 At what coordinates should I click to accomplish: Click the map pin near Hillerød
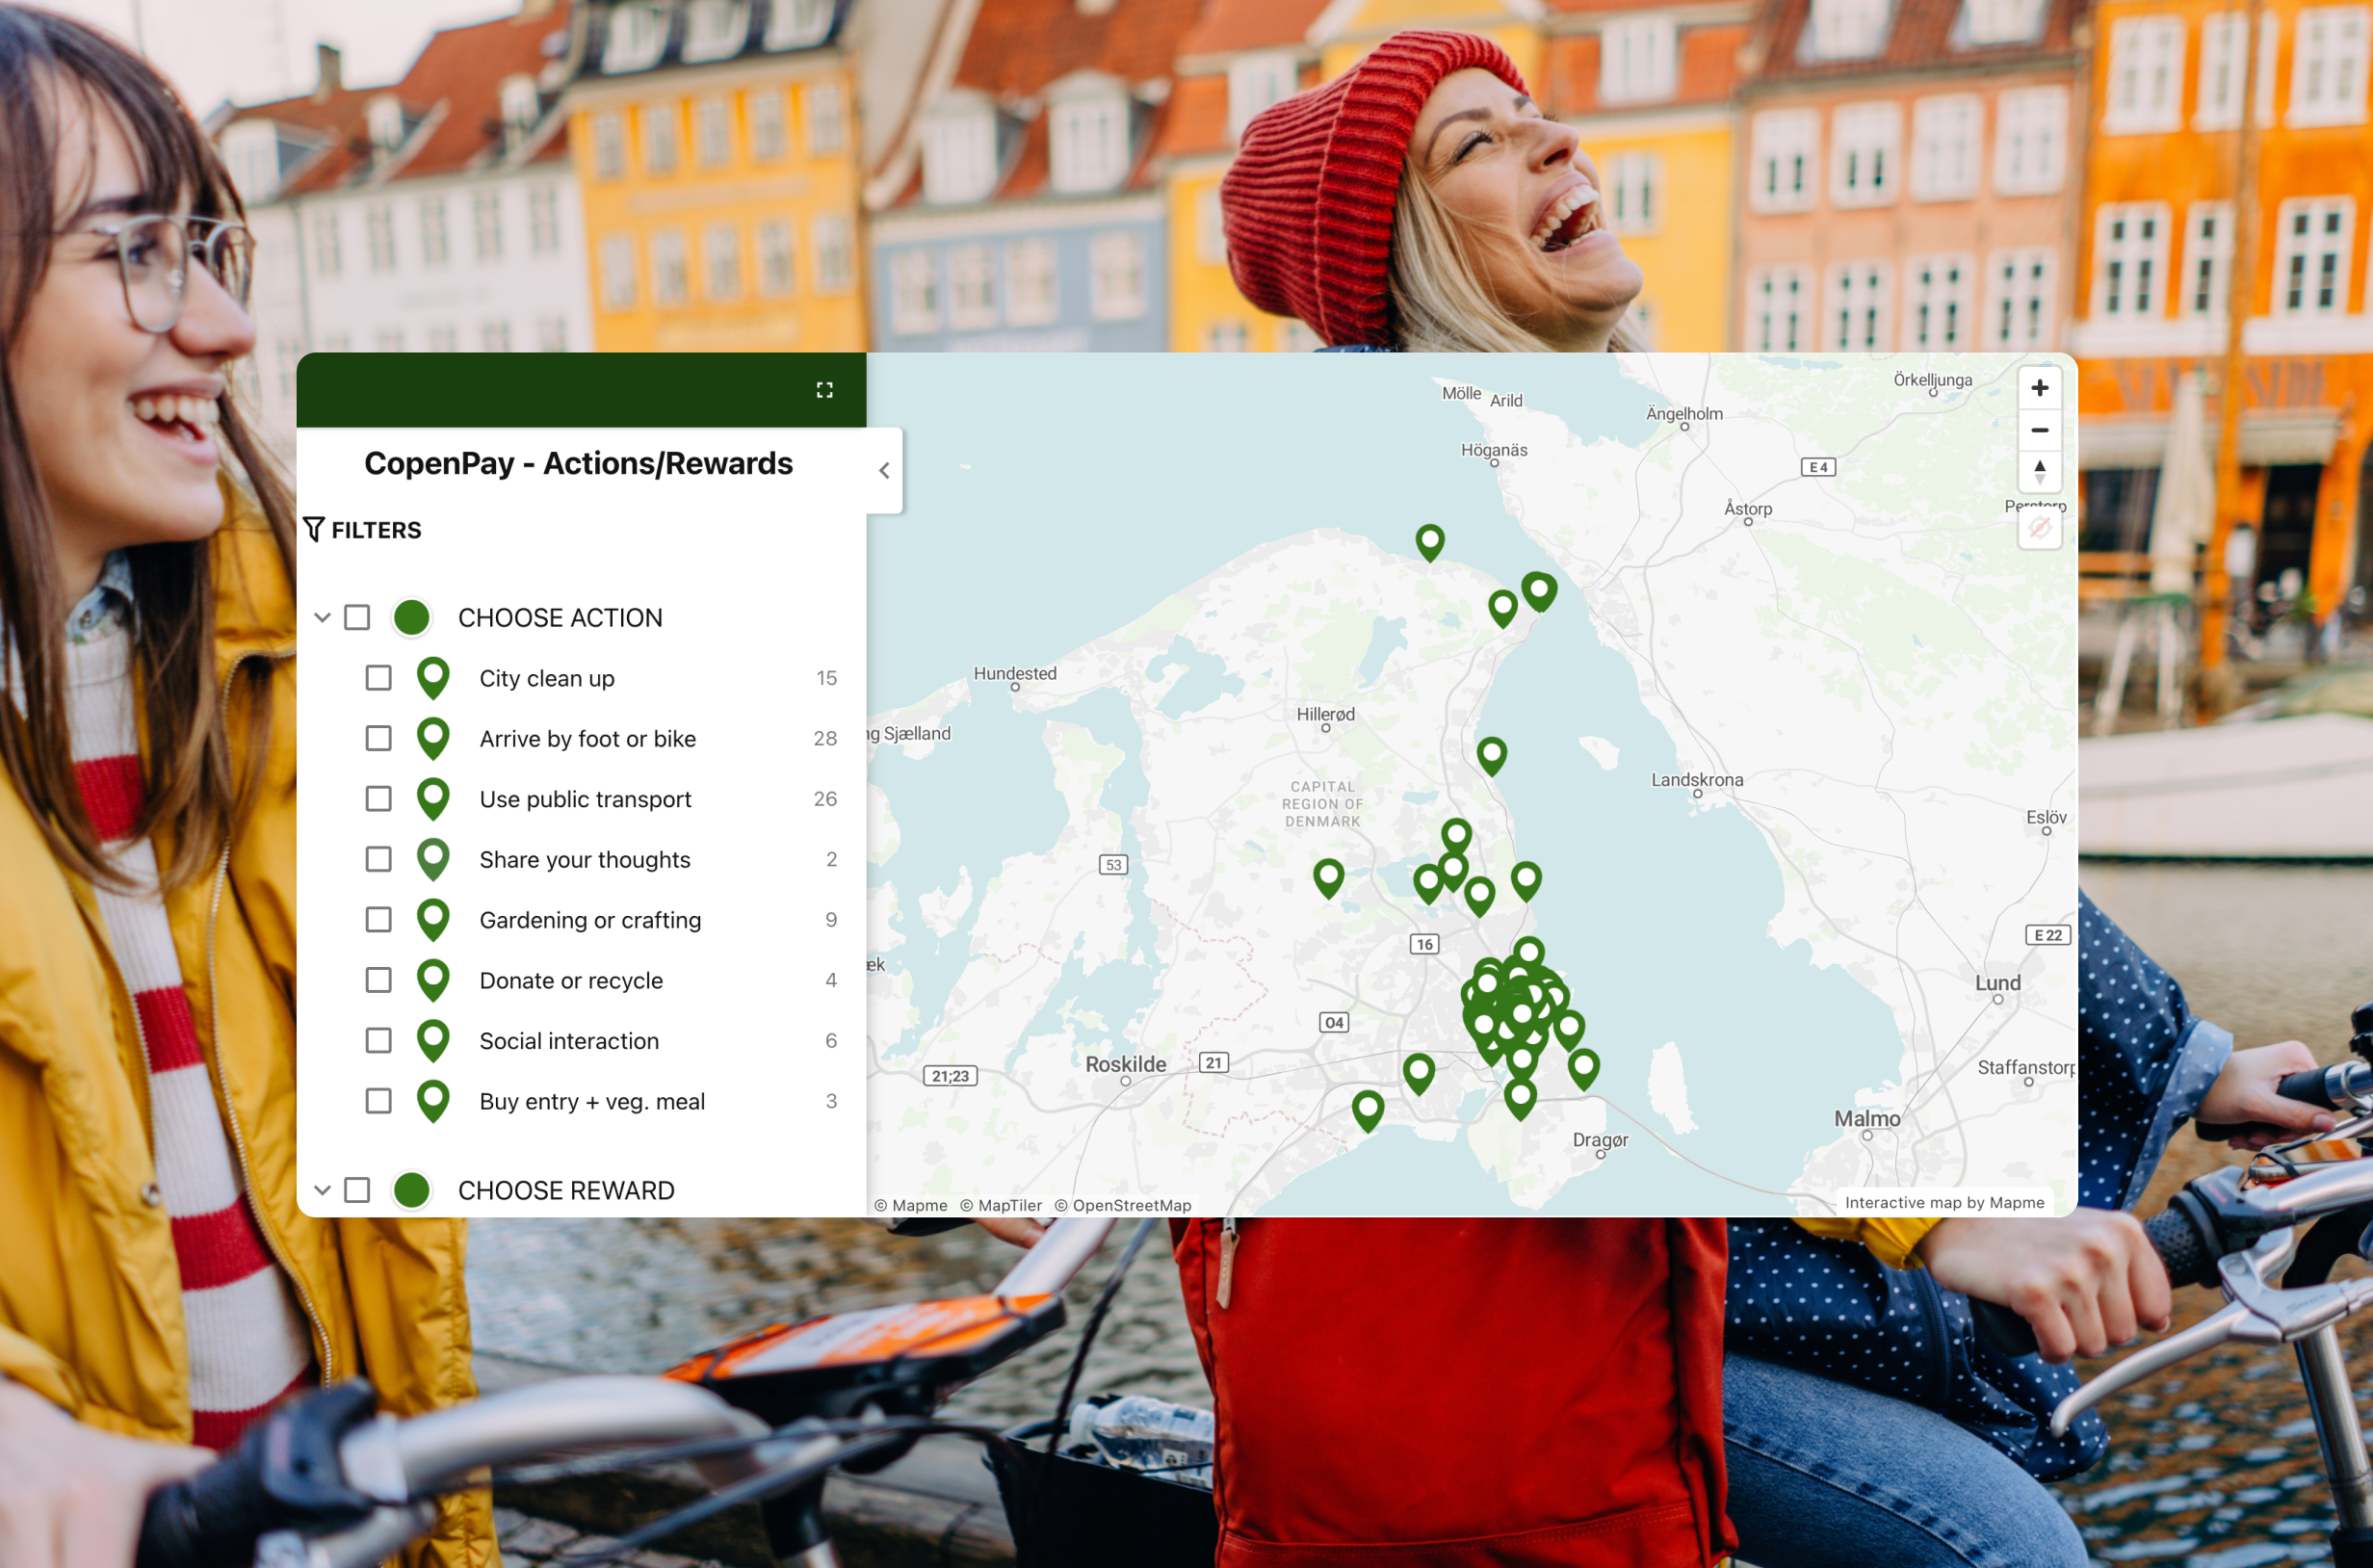(x=1491, y=754)
